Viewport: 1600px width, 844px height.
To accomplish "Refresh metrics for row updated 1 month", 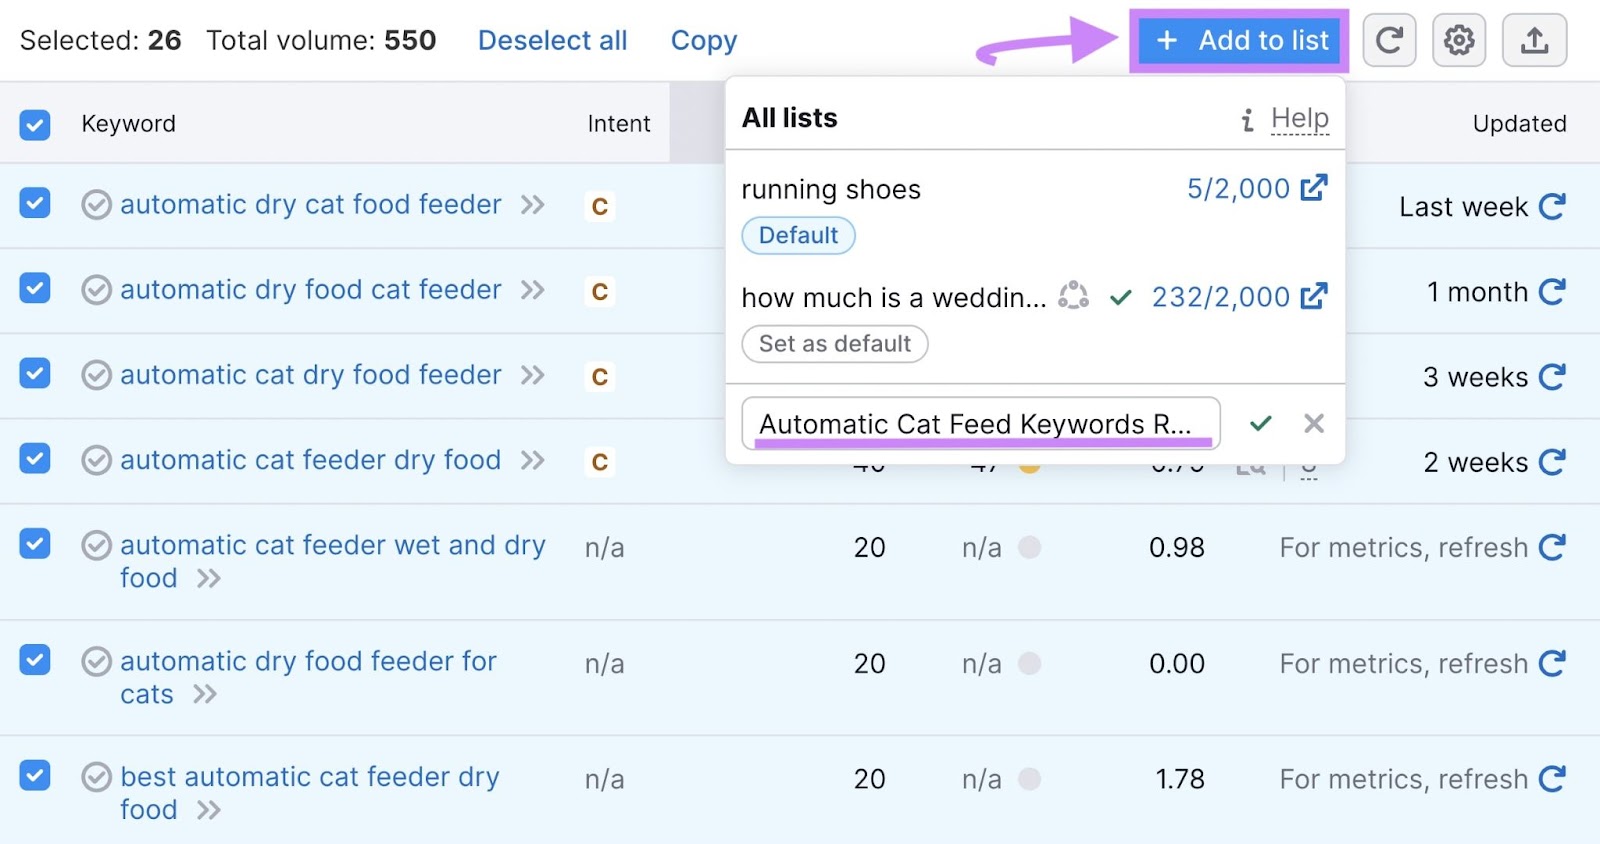I will [x=1552, y=292].
